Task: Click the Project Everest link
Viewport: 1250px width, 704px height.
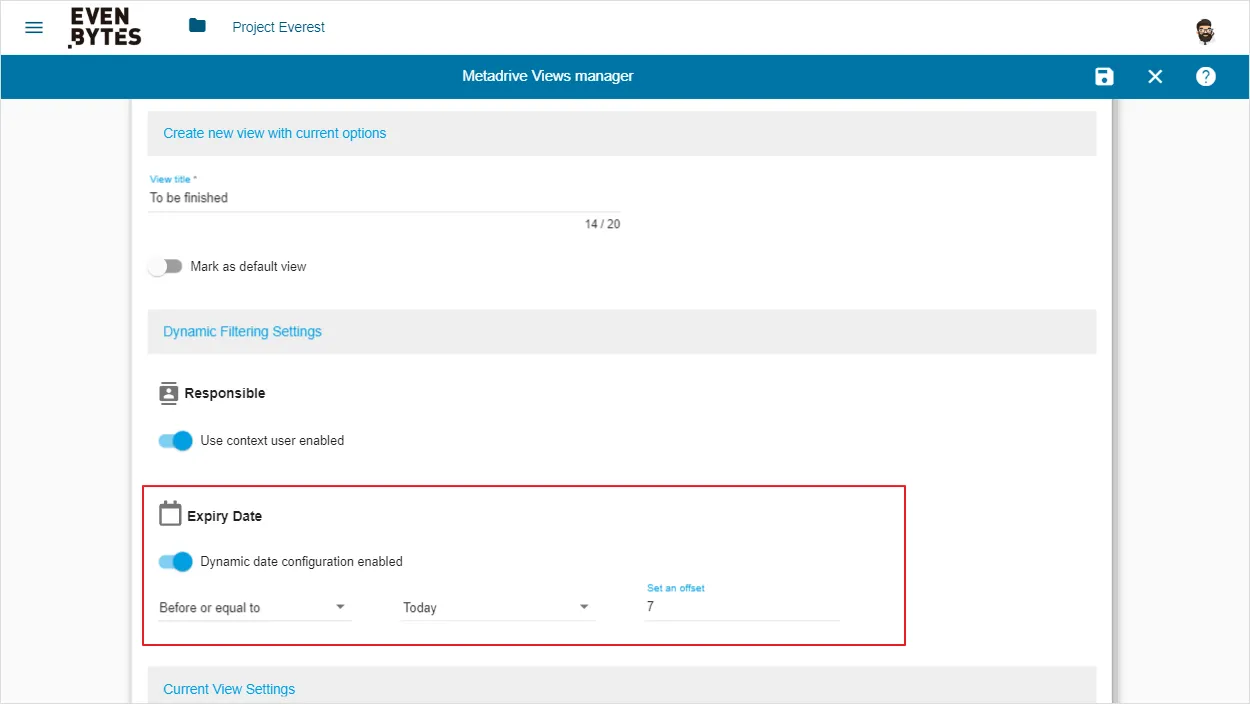Action: click(279, 27)
